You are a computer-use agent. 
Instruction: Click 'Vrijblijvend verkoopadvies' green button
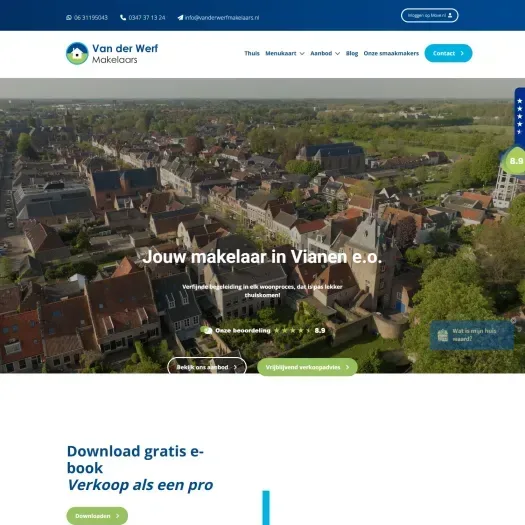tap(307, 367)
